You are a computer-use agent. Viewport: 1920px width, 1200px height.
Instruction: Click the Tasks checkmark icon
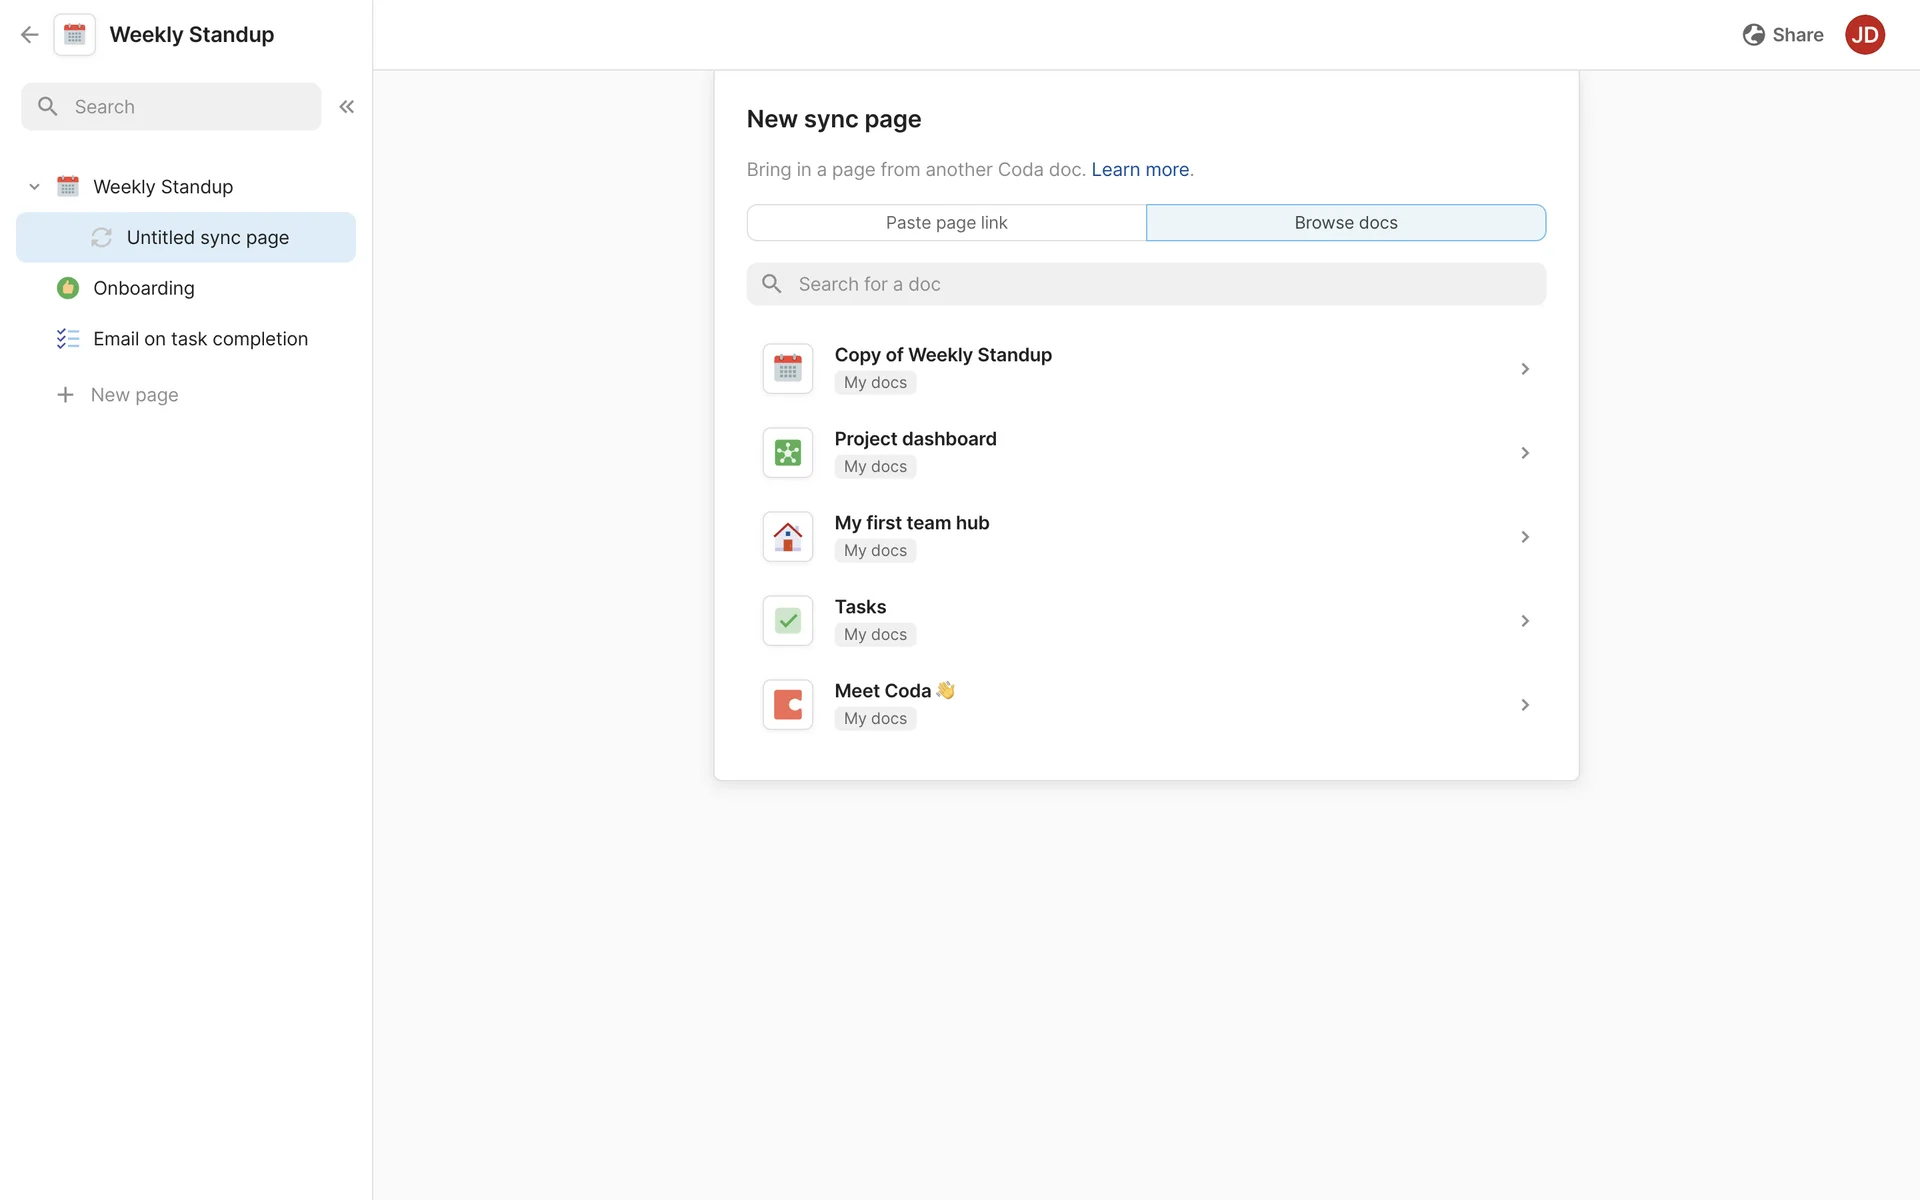point(788,621)
